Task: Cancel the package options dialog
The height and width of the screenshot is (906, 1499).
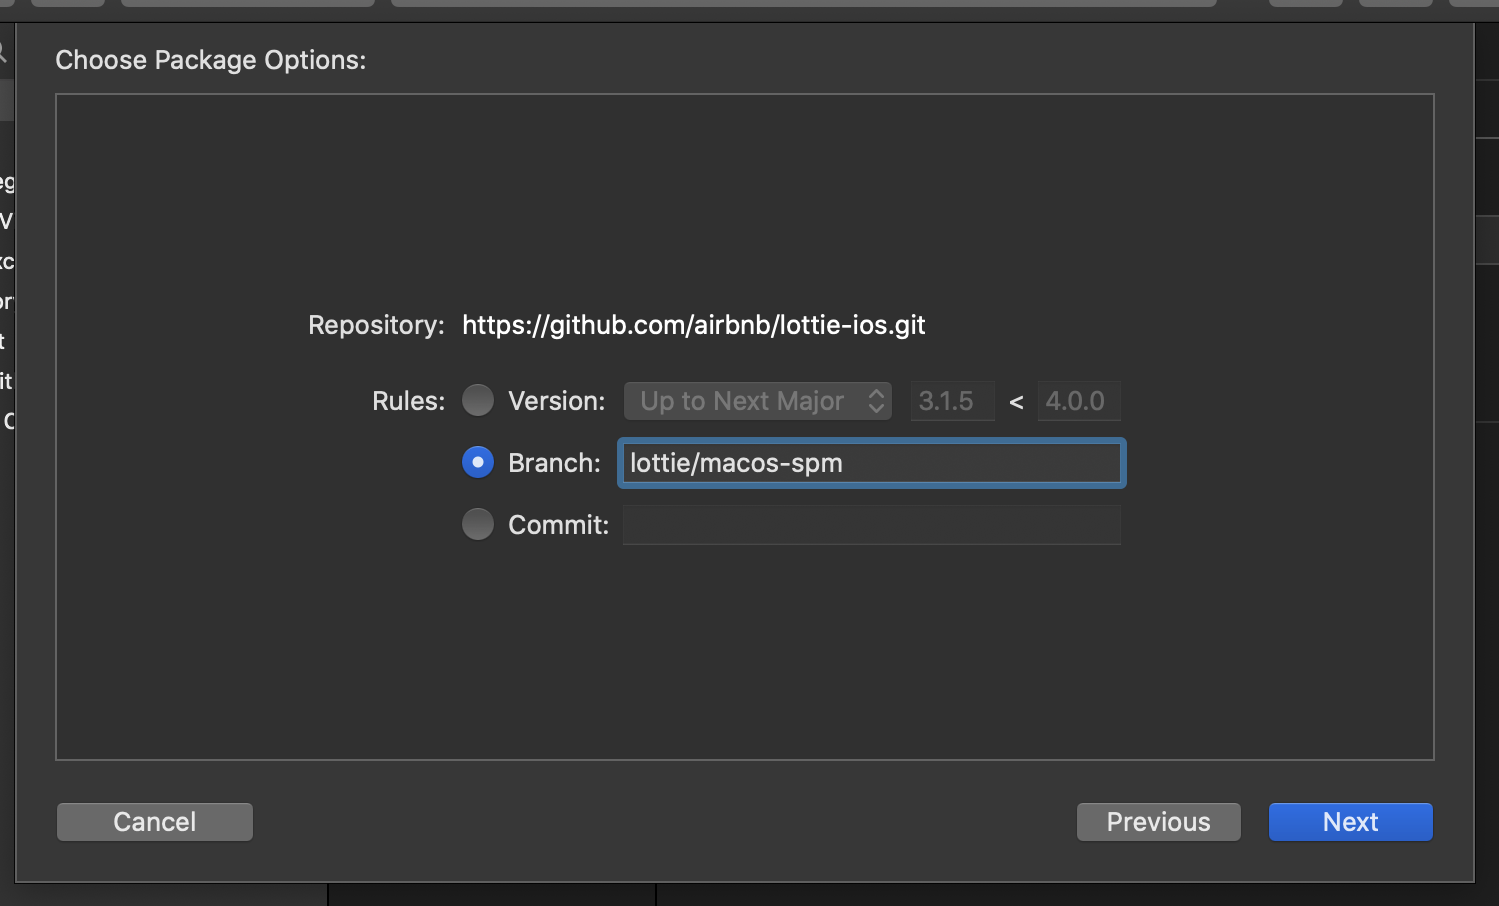Action: (155, 822)
